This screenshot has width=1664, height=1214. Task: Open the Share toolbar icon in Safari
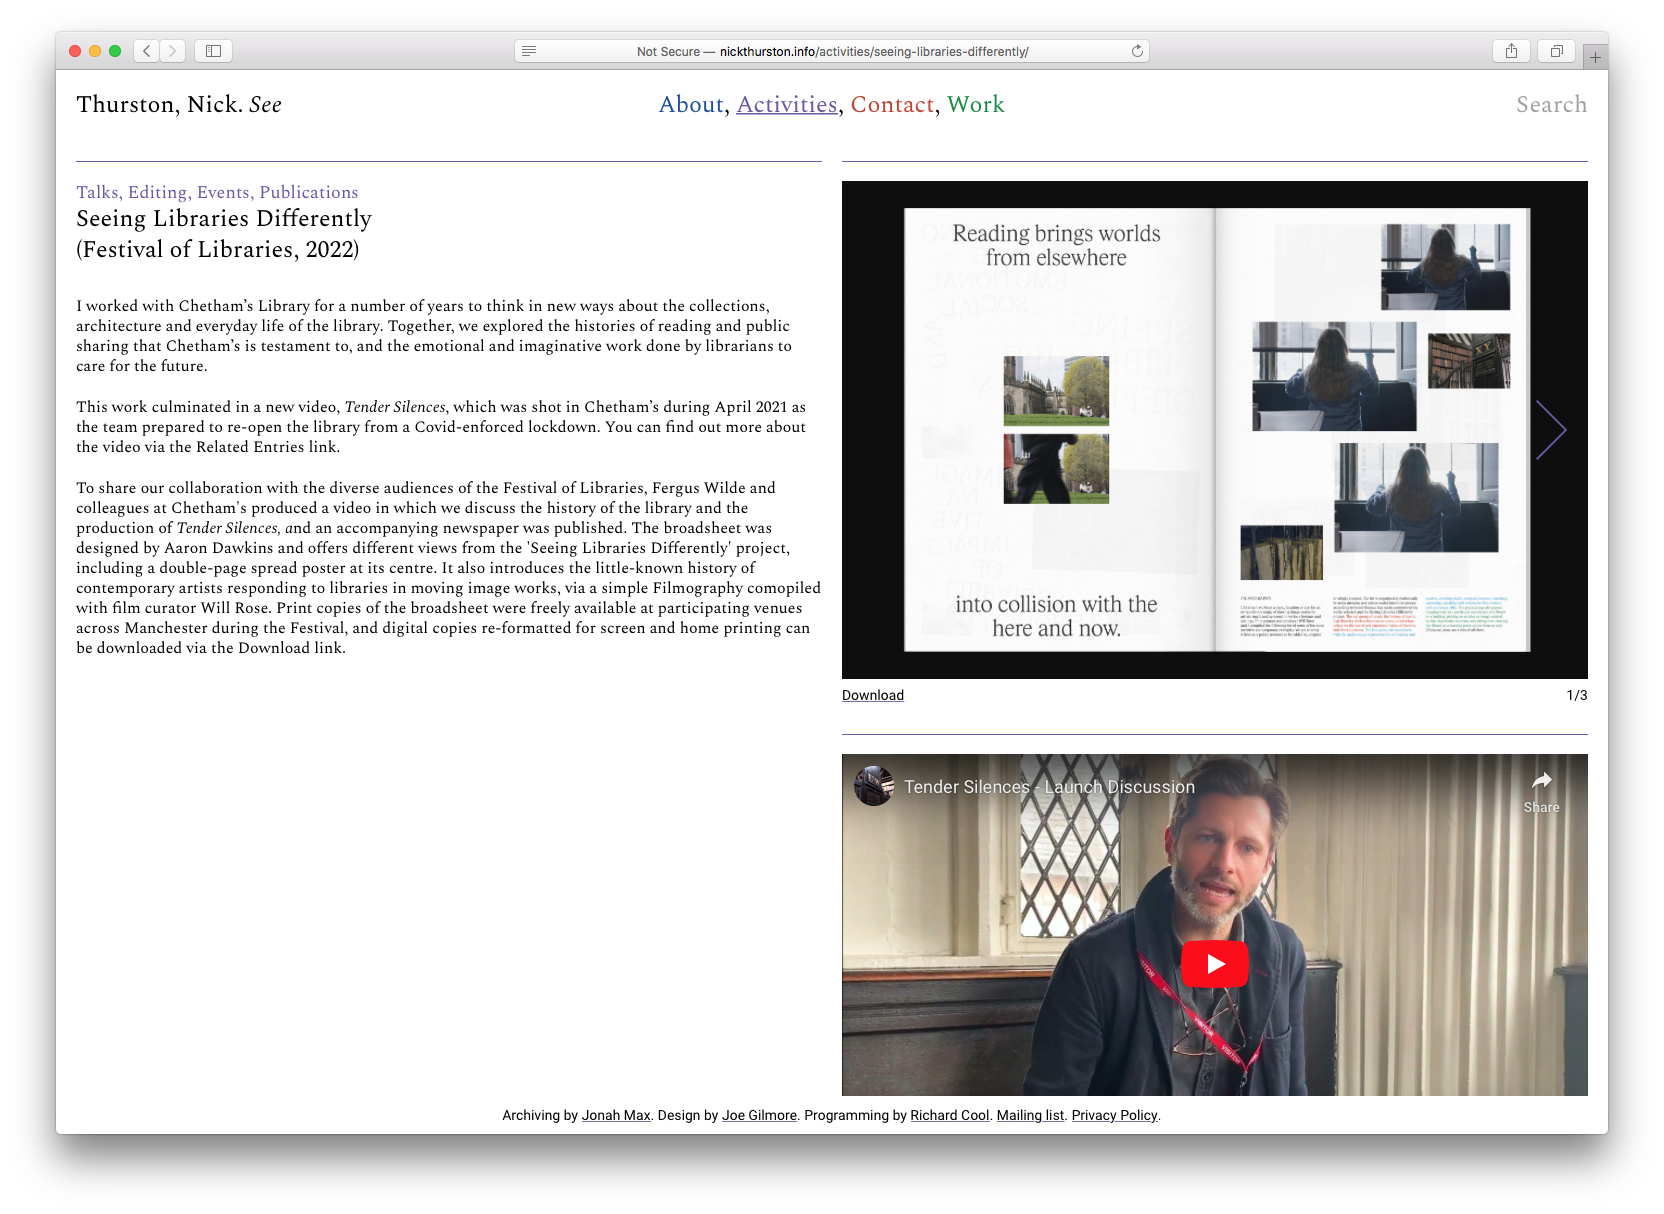pos(1511,51)
